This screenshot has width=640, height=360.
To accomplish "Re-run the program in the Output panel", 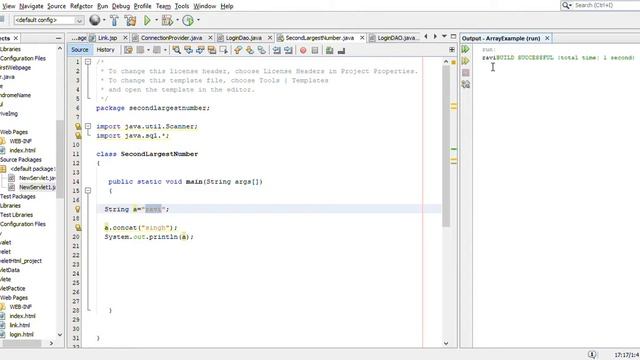I will pyautogui.click(x=465, y=49).
